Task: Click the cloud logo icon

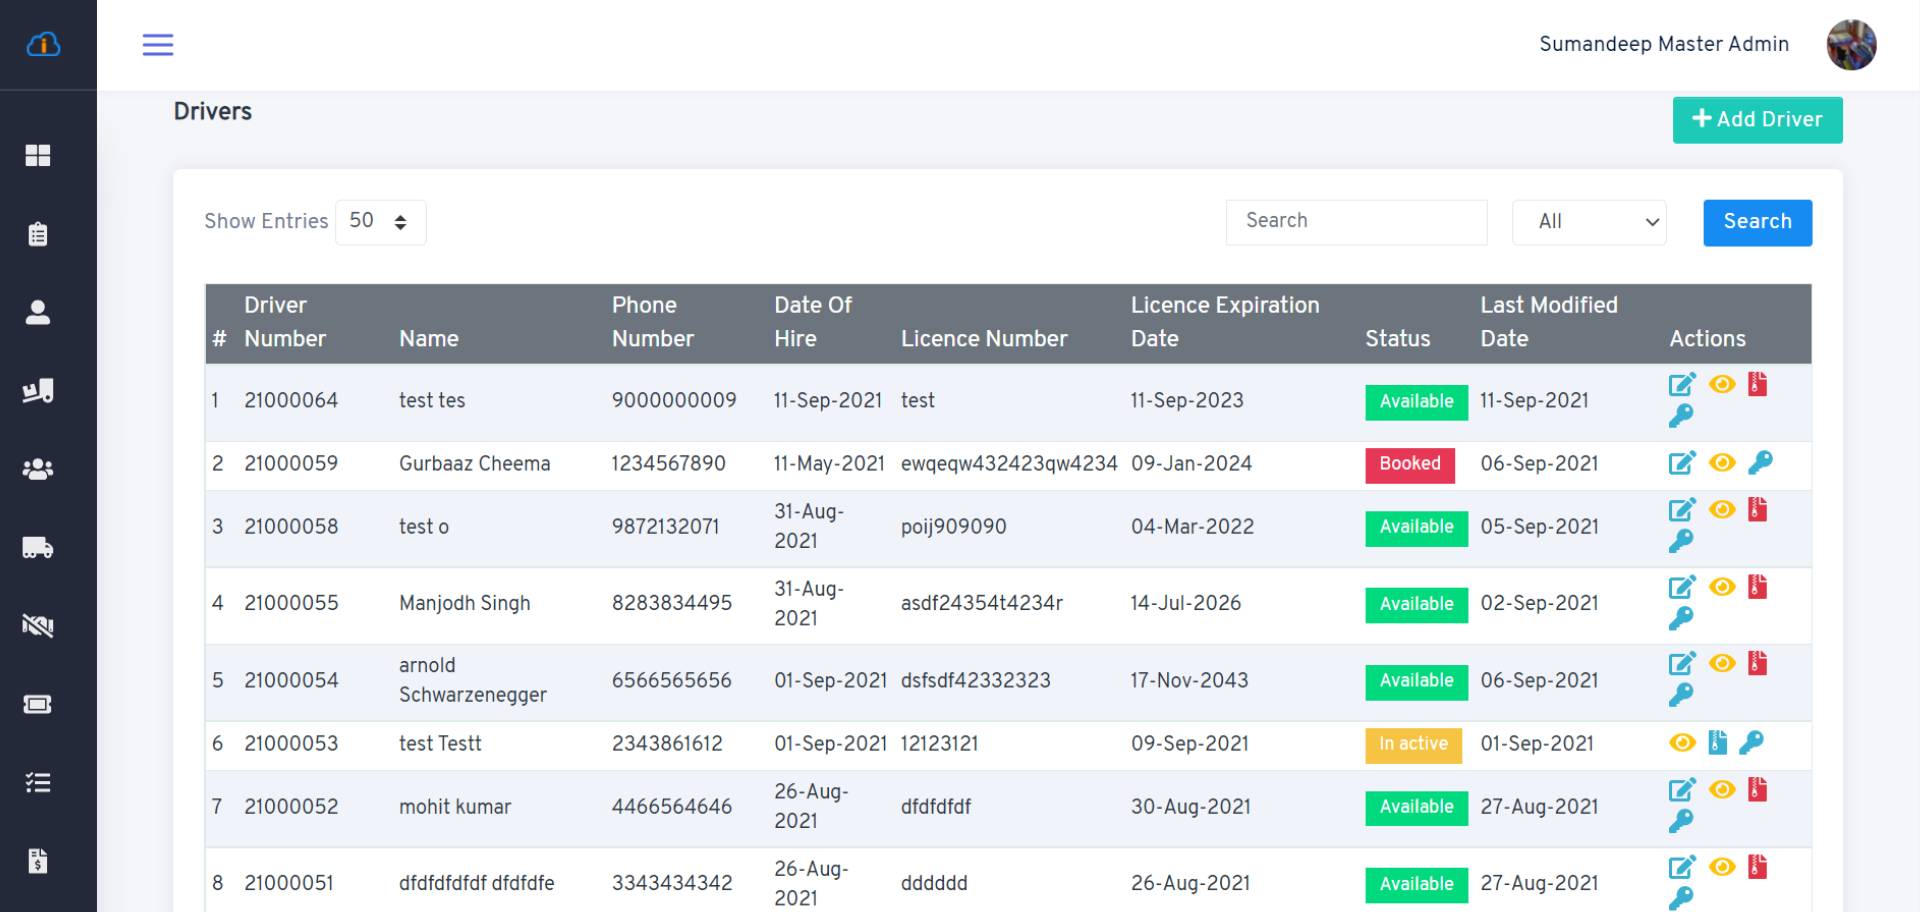Action: (43, 44)
